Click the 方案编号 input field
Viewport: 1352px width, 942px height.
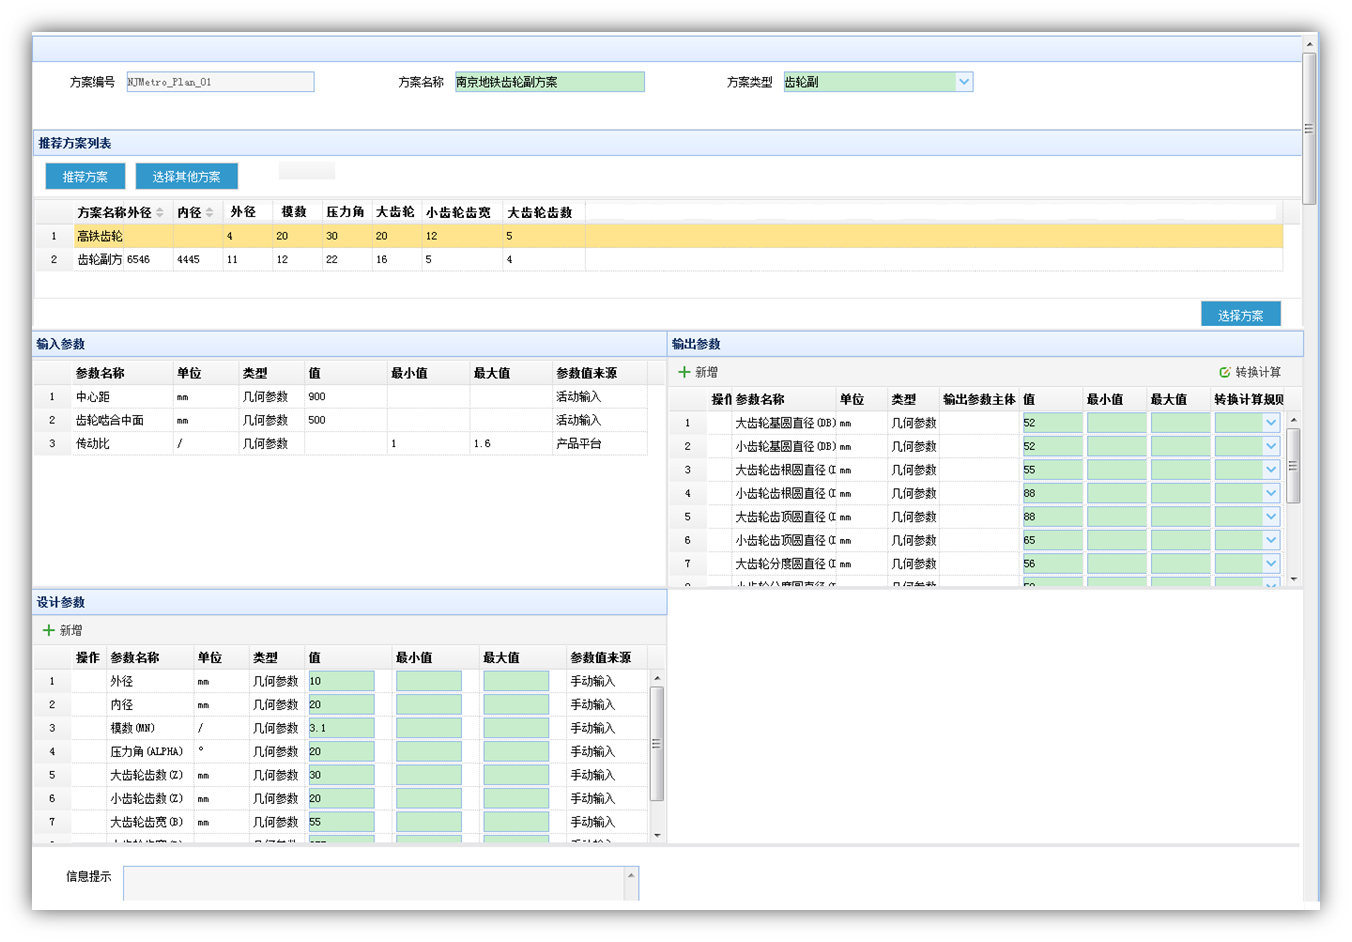pyautogui.click(x=220, y=82)
